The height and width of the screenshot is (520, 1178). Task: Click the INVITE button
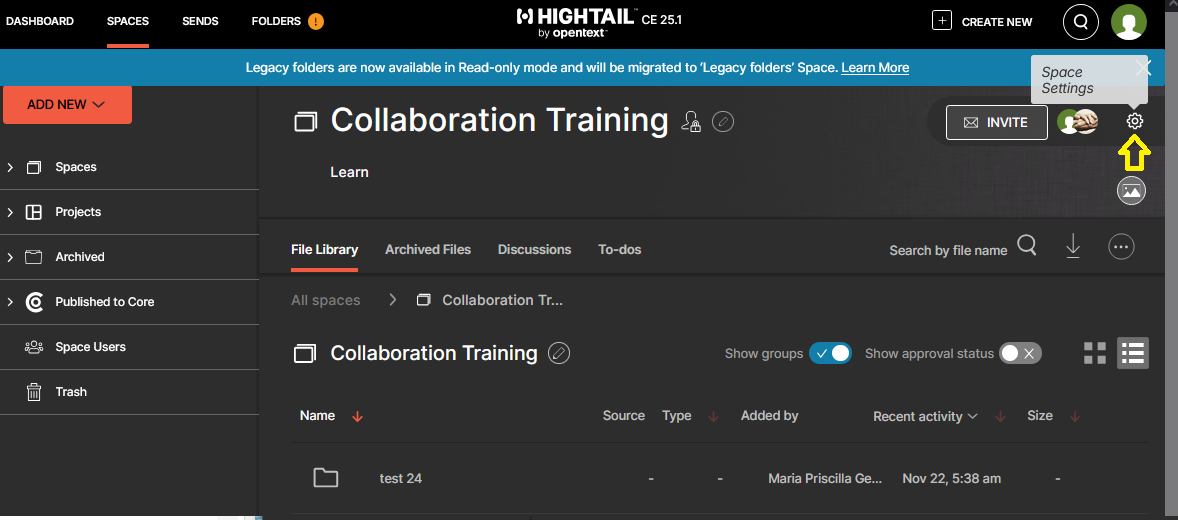tap(996, 122)
